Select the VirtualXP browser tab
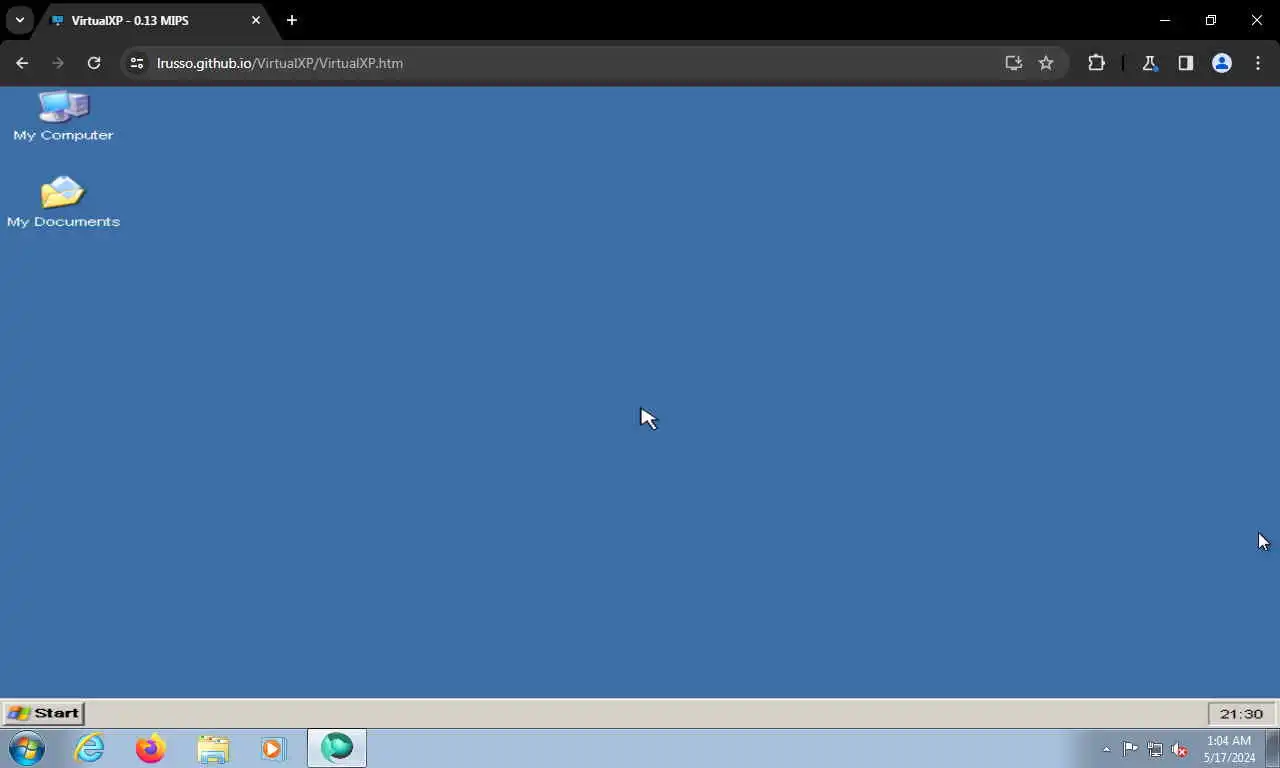The width and height of the screenshot is (1280, 768). tap(155, 20)
